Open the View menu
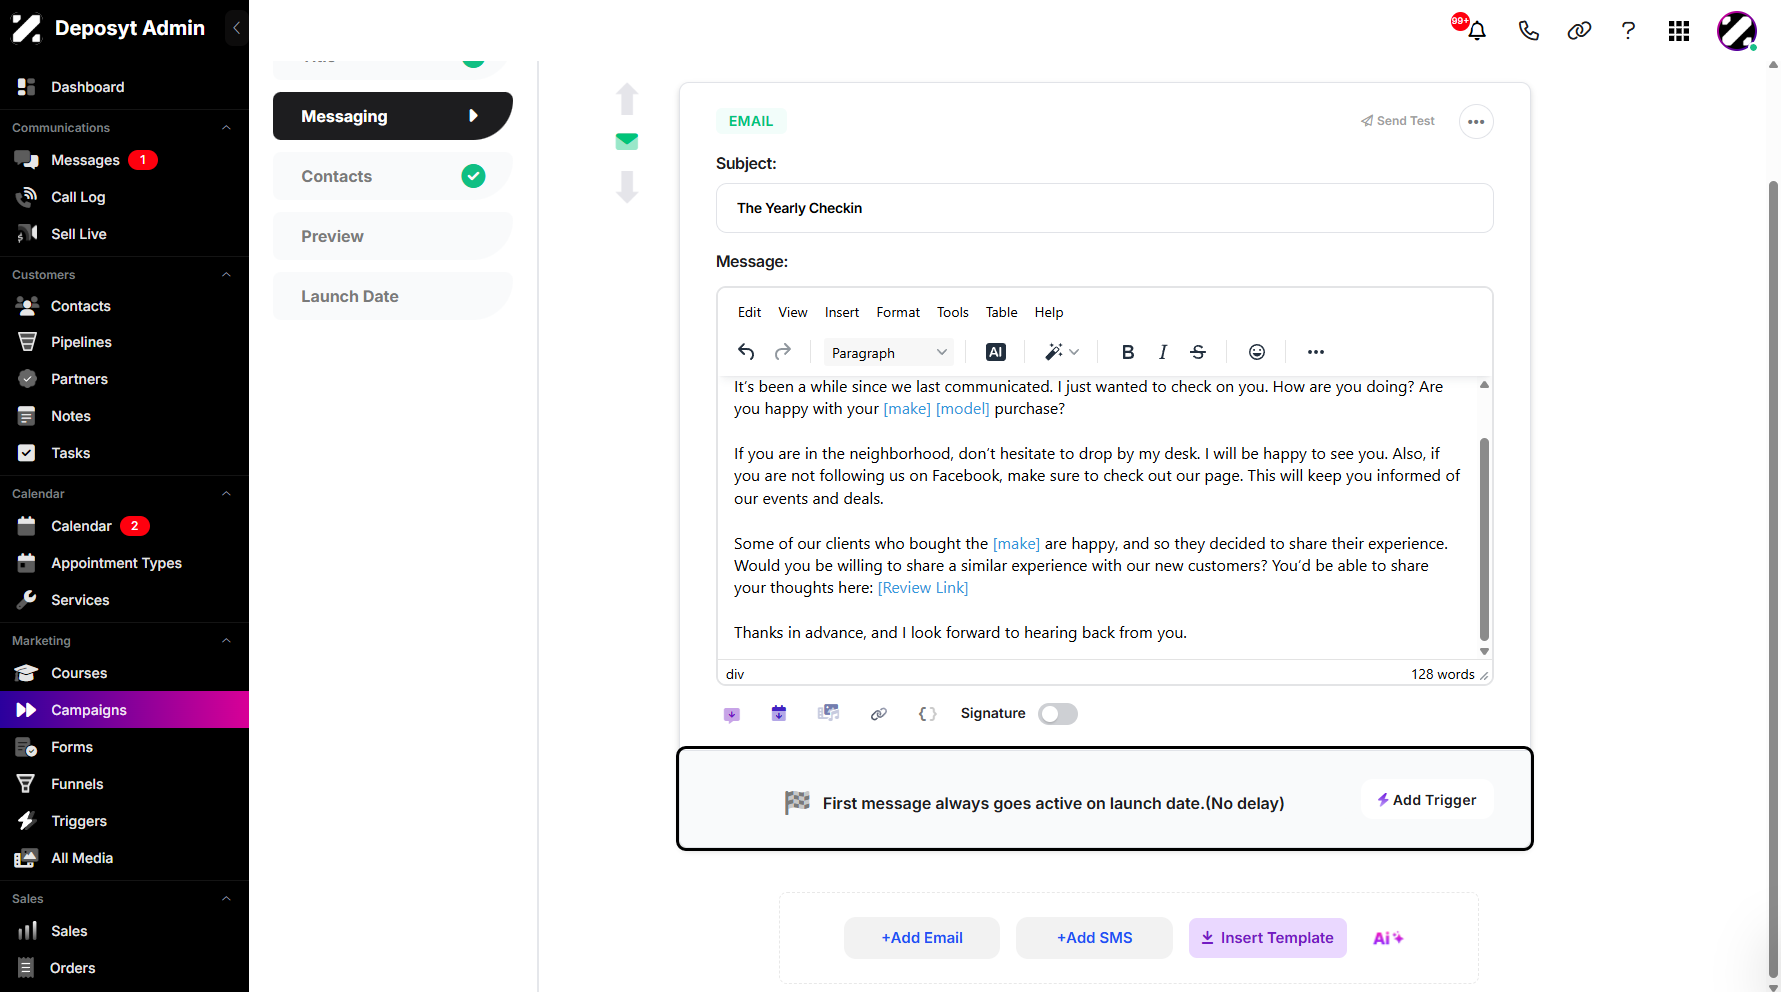Viewport: 1781px width, 992px height. click(793, 312)
